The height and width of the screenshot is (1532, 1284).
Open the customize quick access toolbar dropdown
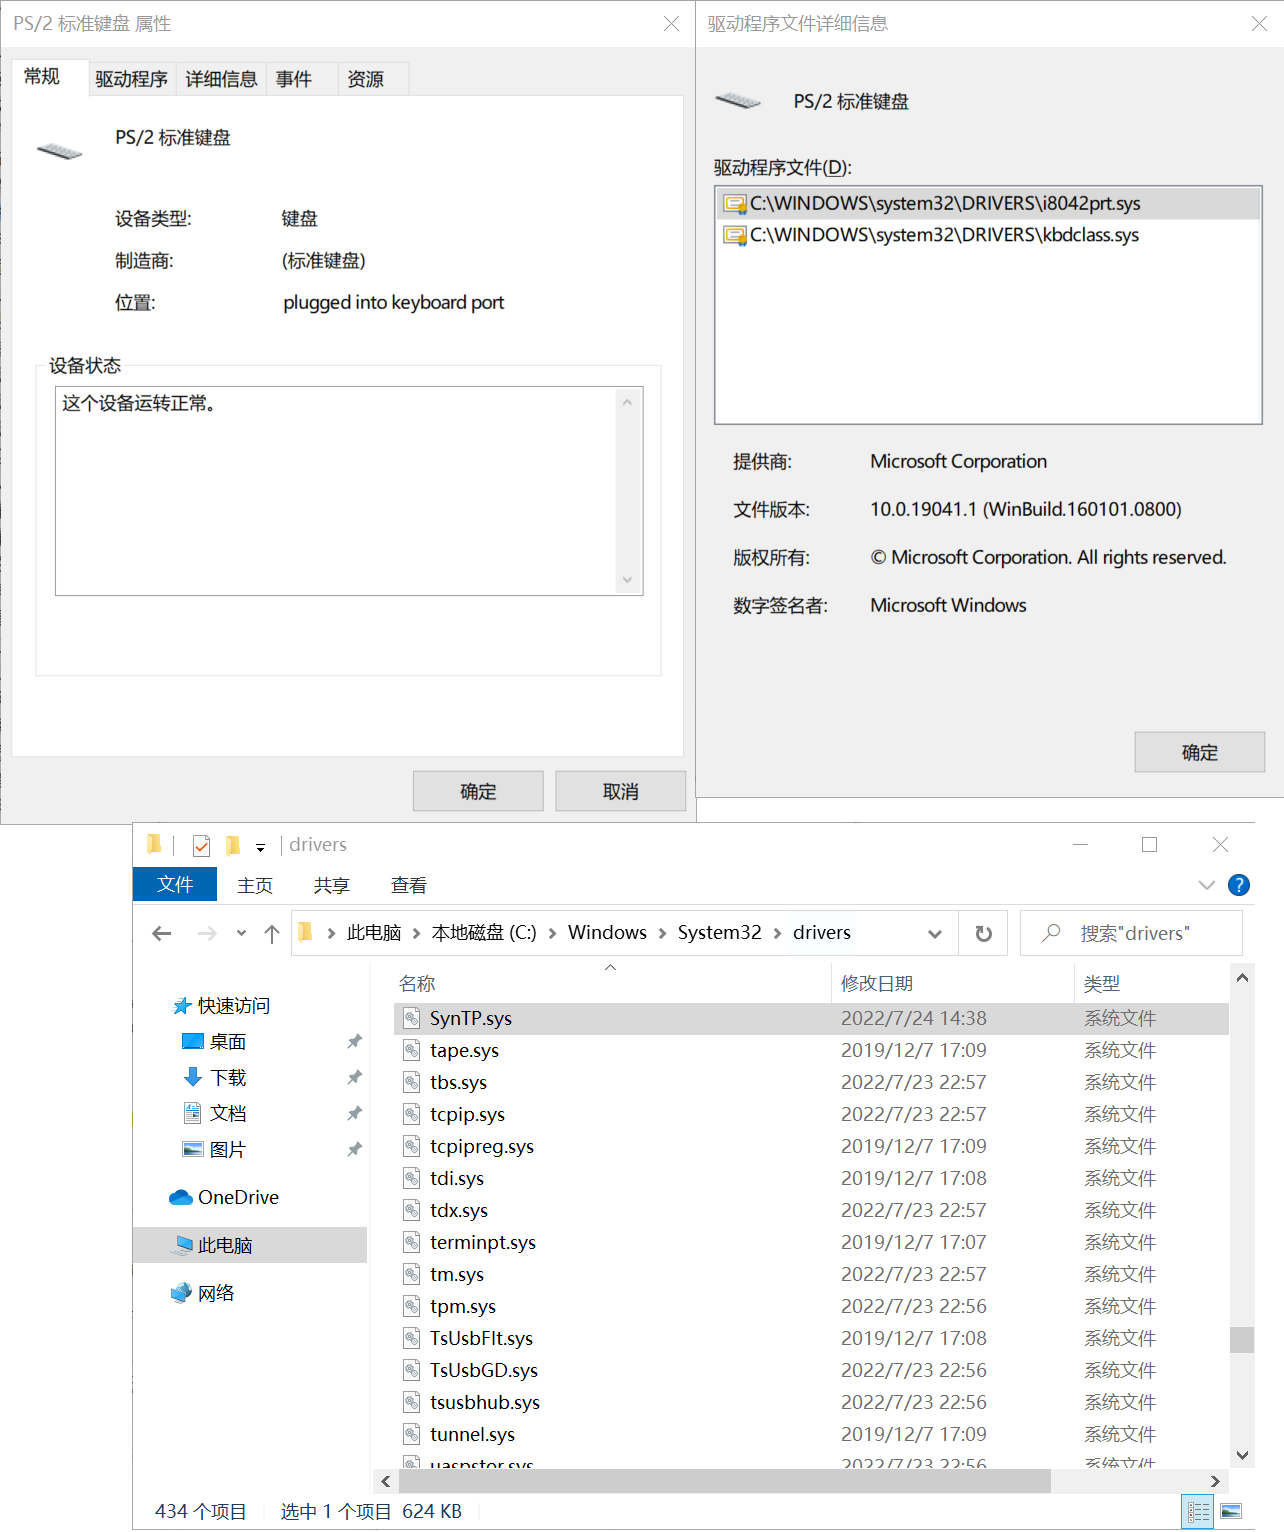tap(260, 848)
